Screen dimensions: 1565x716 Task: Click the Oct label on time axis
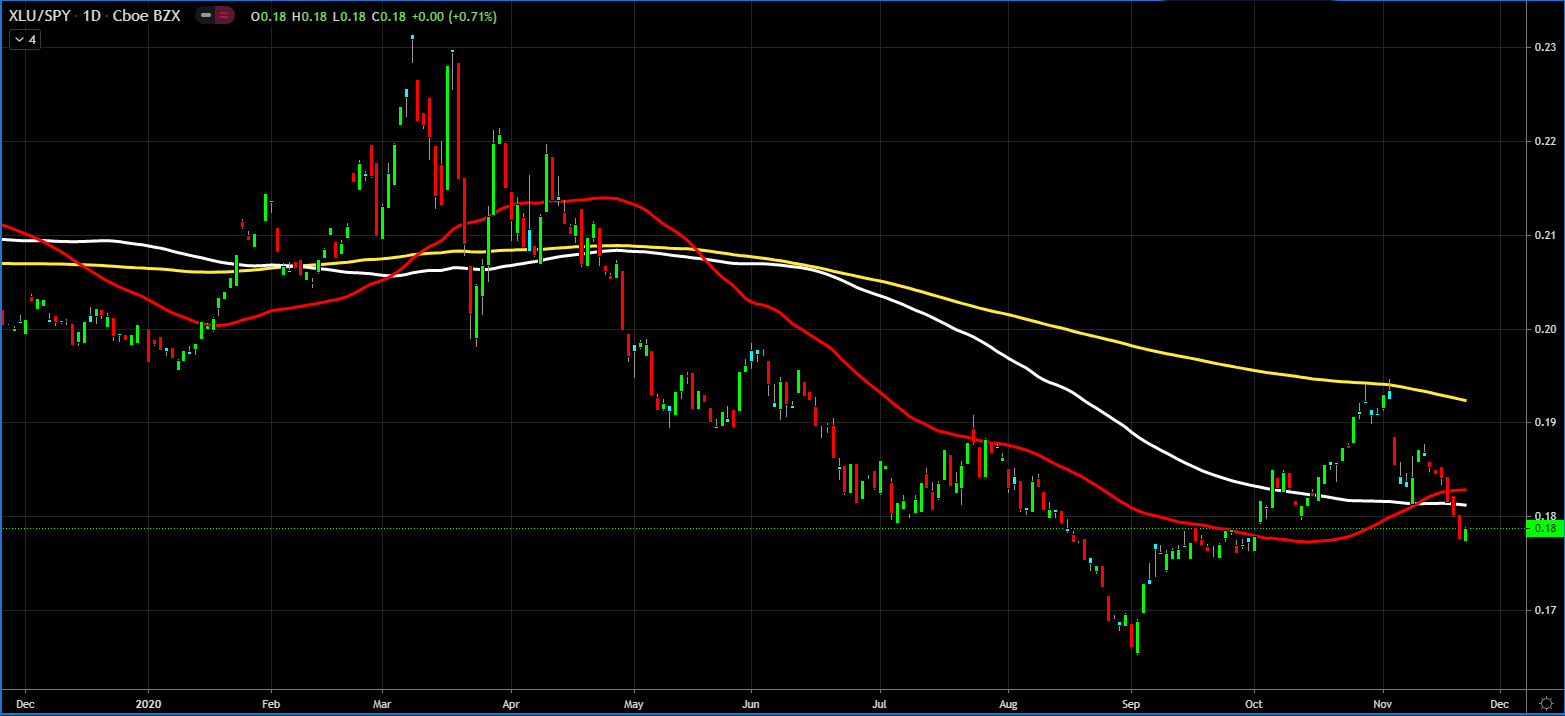(1253, 703)
